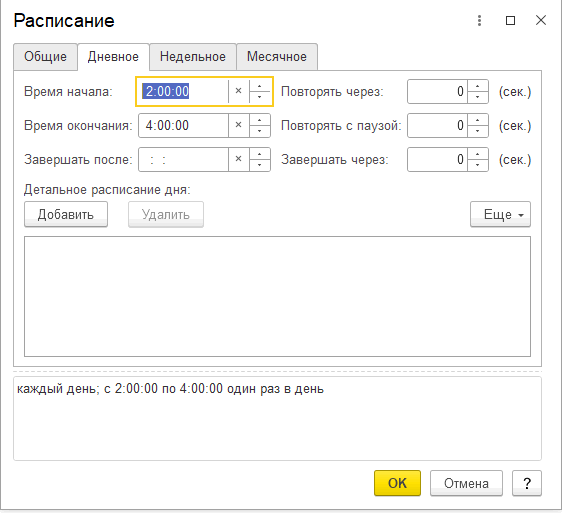Increase Завершать через value
Image resolution: width=562 pixels, height=513 pixels.
tap(477, 154)
